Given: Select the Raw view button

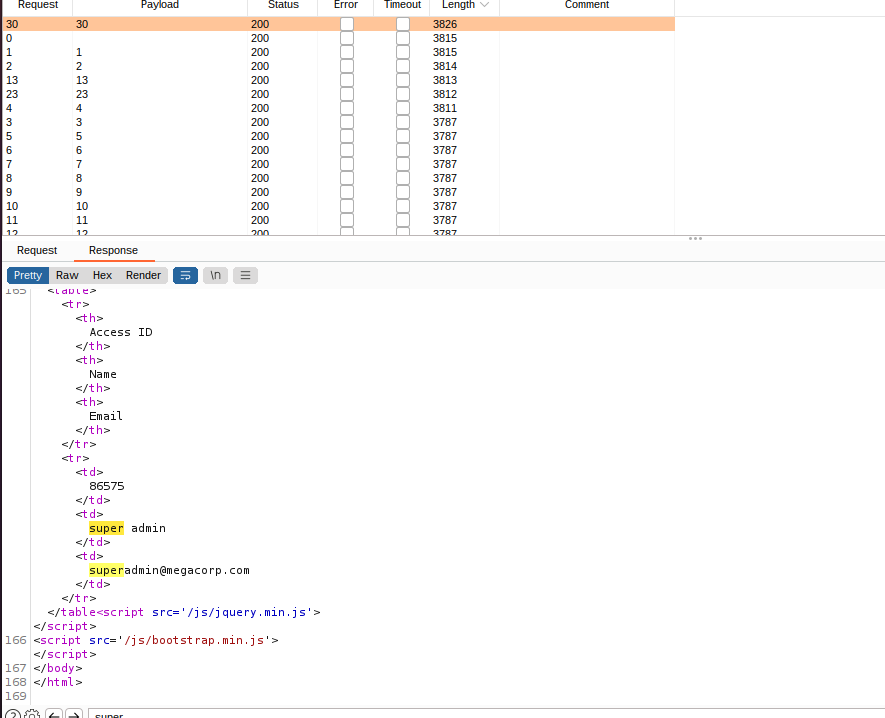Looking at the screenshot, I should click(x=67, y=275).
